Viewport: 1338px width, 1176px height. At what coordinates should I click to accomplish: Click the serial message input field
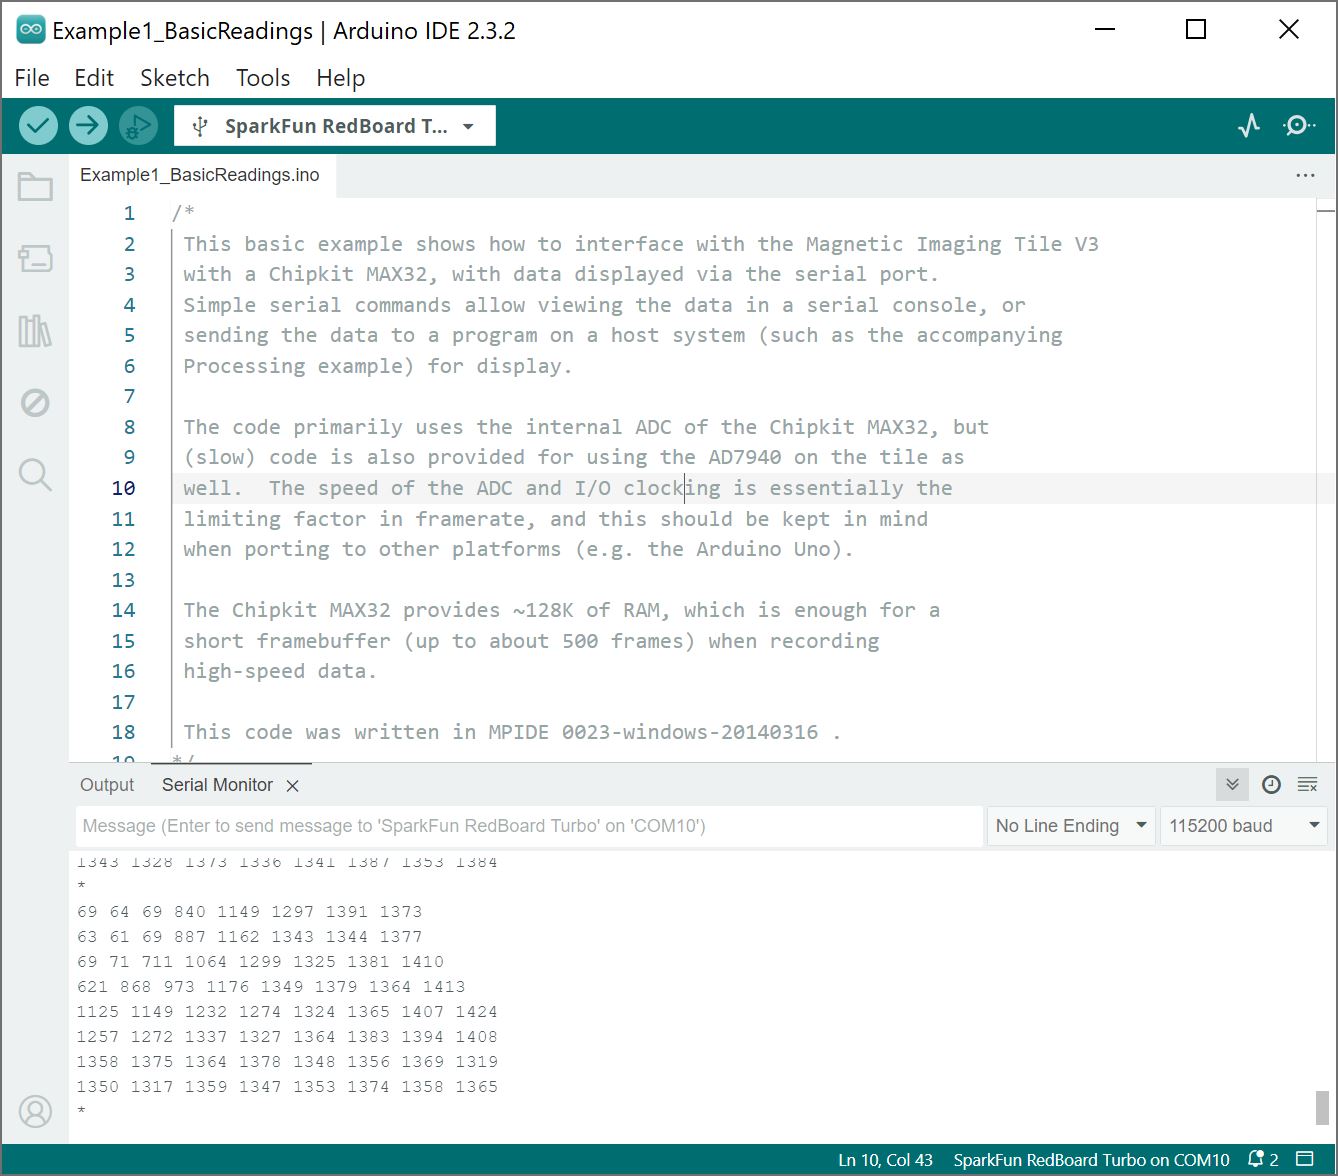point(528,826)
